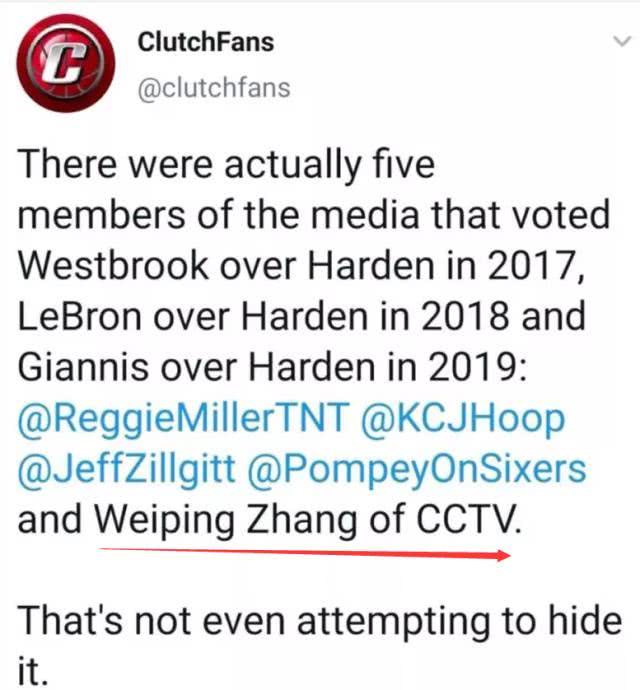The image size is (640, 690).
Task: Click the line 'That's not even attempting to hide'
Action: [320, 621]
